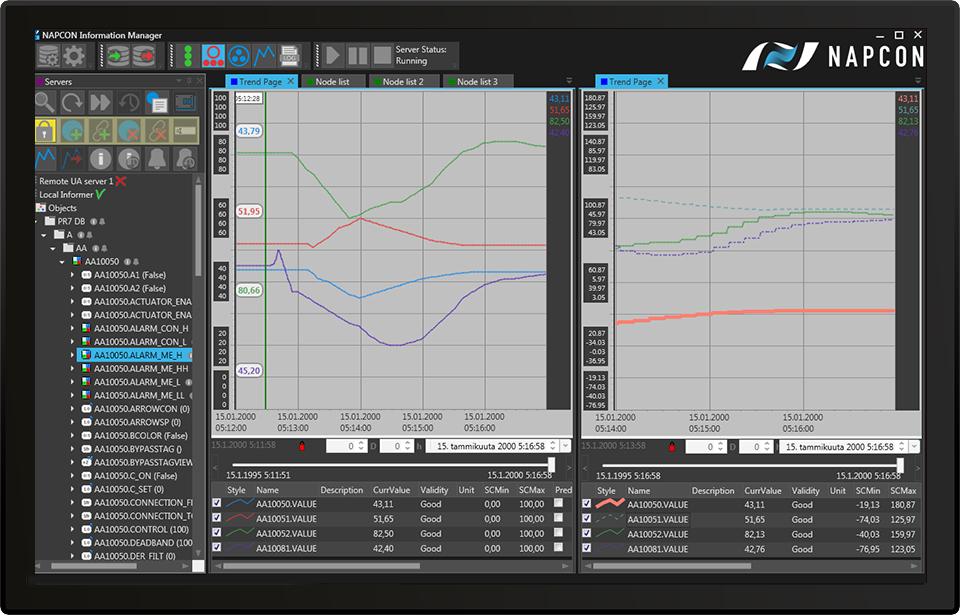
Task: Collapse the AA10050 tree node
Action: [60, 261]
